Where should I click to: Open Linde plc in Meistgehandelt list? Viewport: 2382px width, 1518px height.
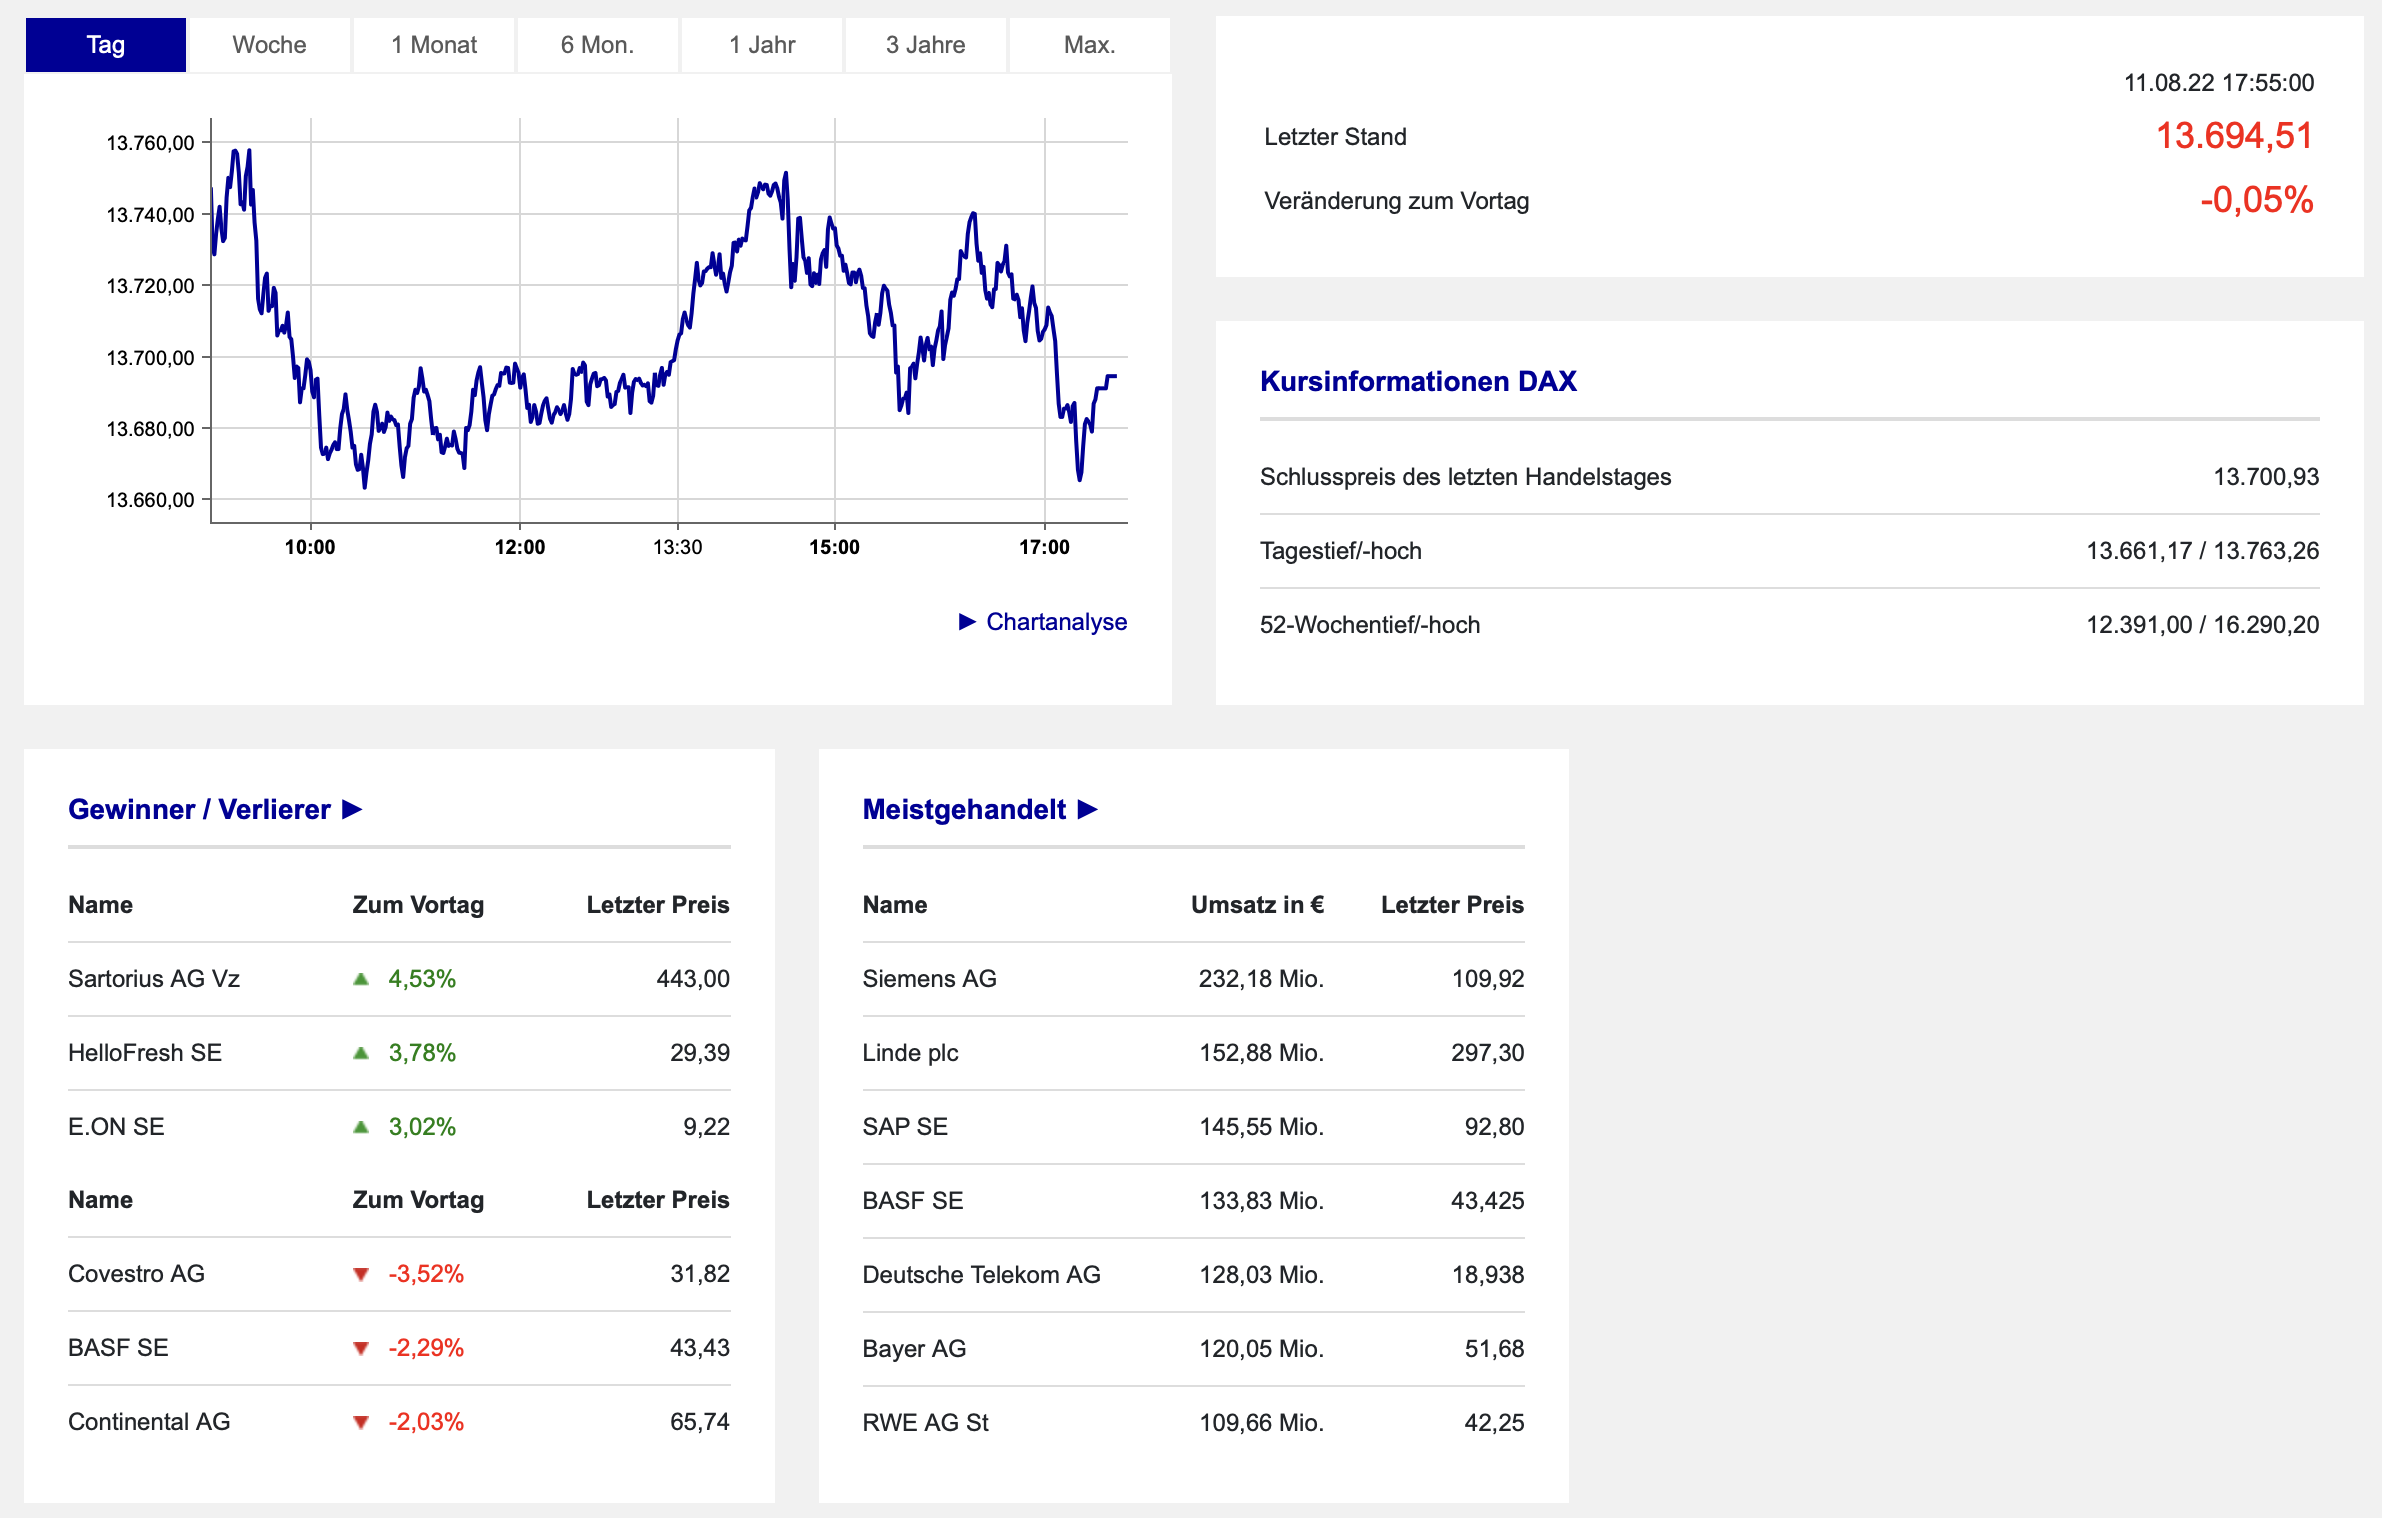pyautogui.click(x=911, y=1053)
